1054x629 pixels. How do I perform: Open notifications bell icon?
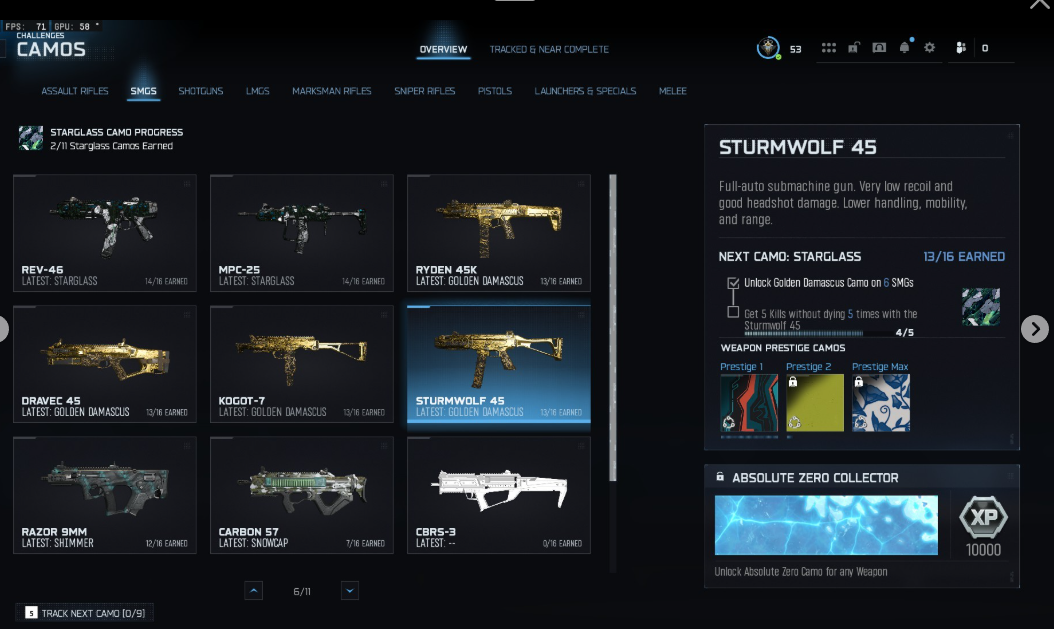(905, 47)
